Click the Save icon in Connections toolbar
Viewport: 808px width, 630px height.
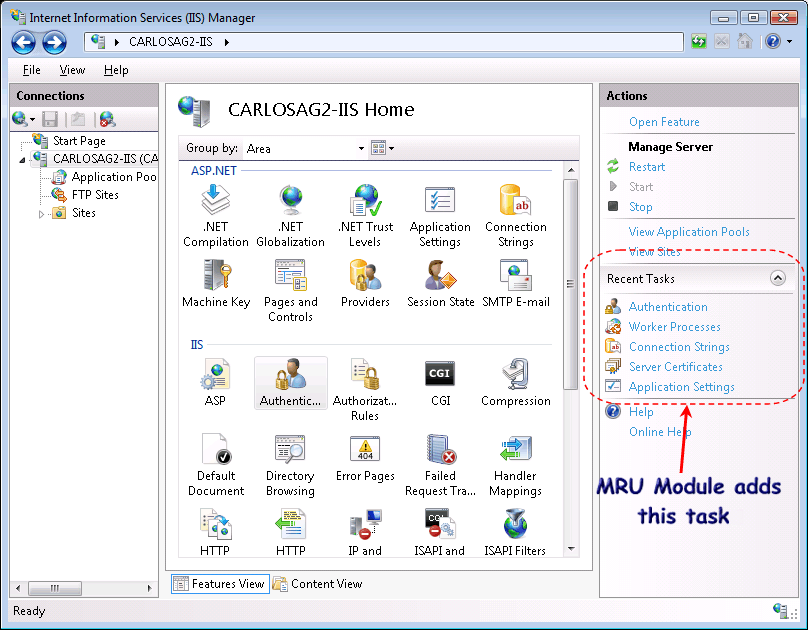coord(50,120)
